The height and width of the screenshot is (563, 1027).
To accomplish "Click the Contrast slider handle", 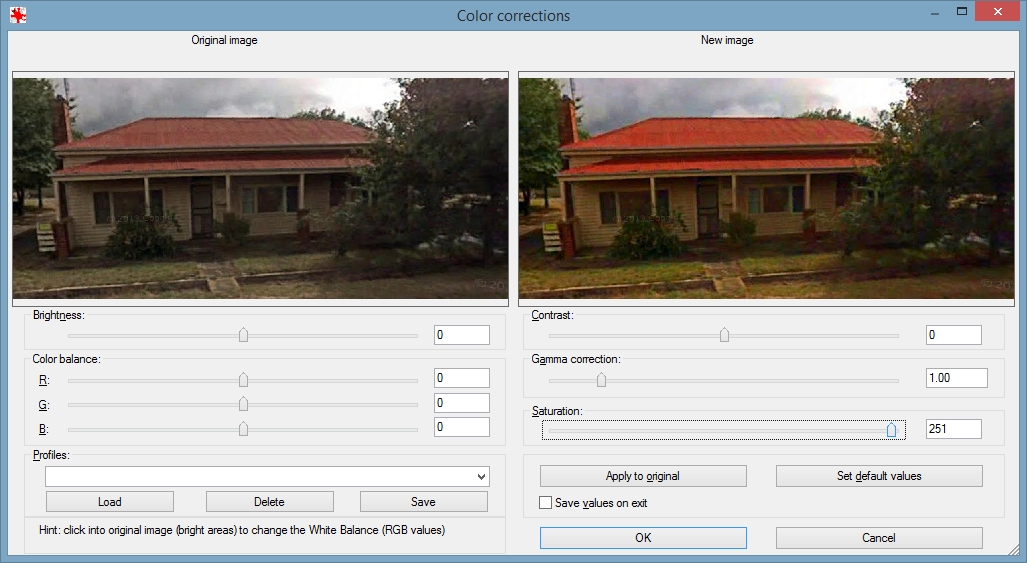I will tap(724, 336).
